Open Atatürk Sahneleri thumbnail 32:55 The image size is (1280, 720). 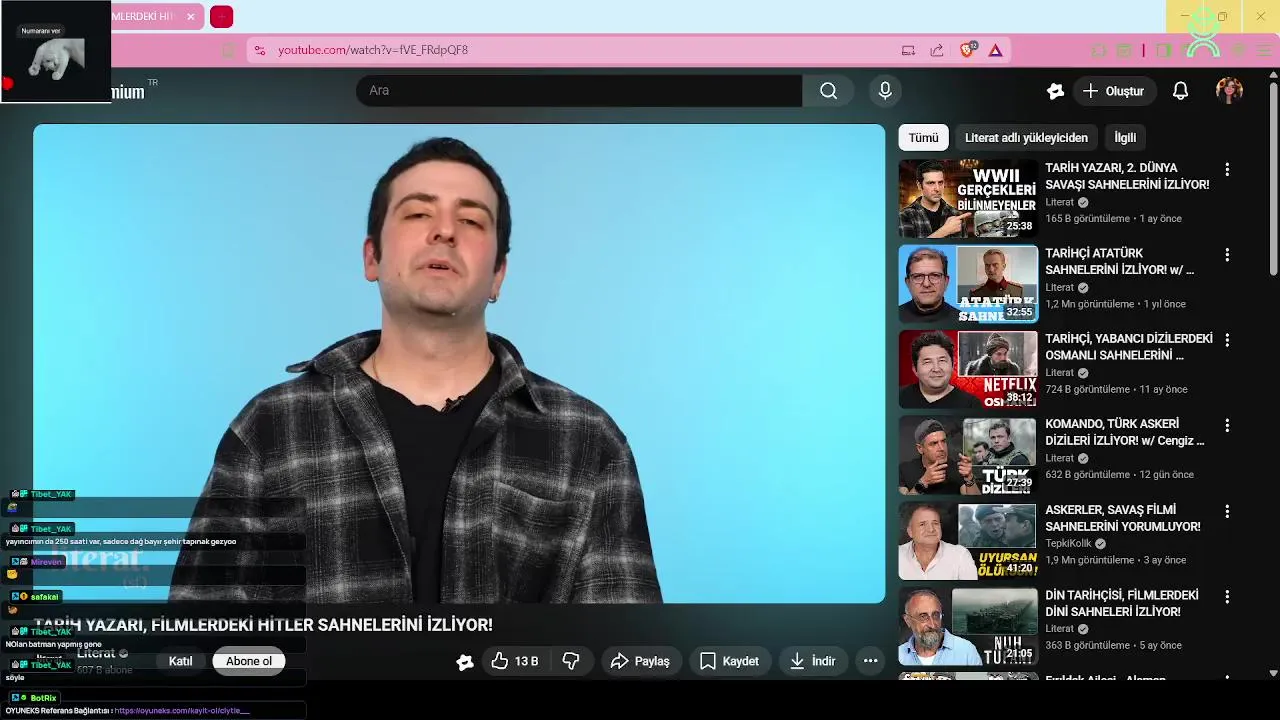968,284
